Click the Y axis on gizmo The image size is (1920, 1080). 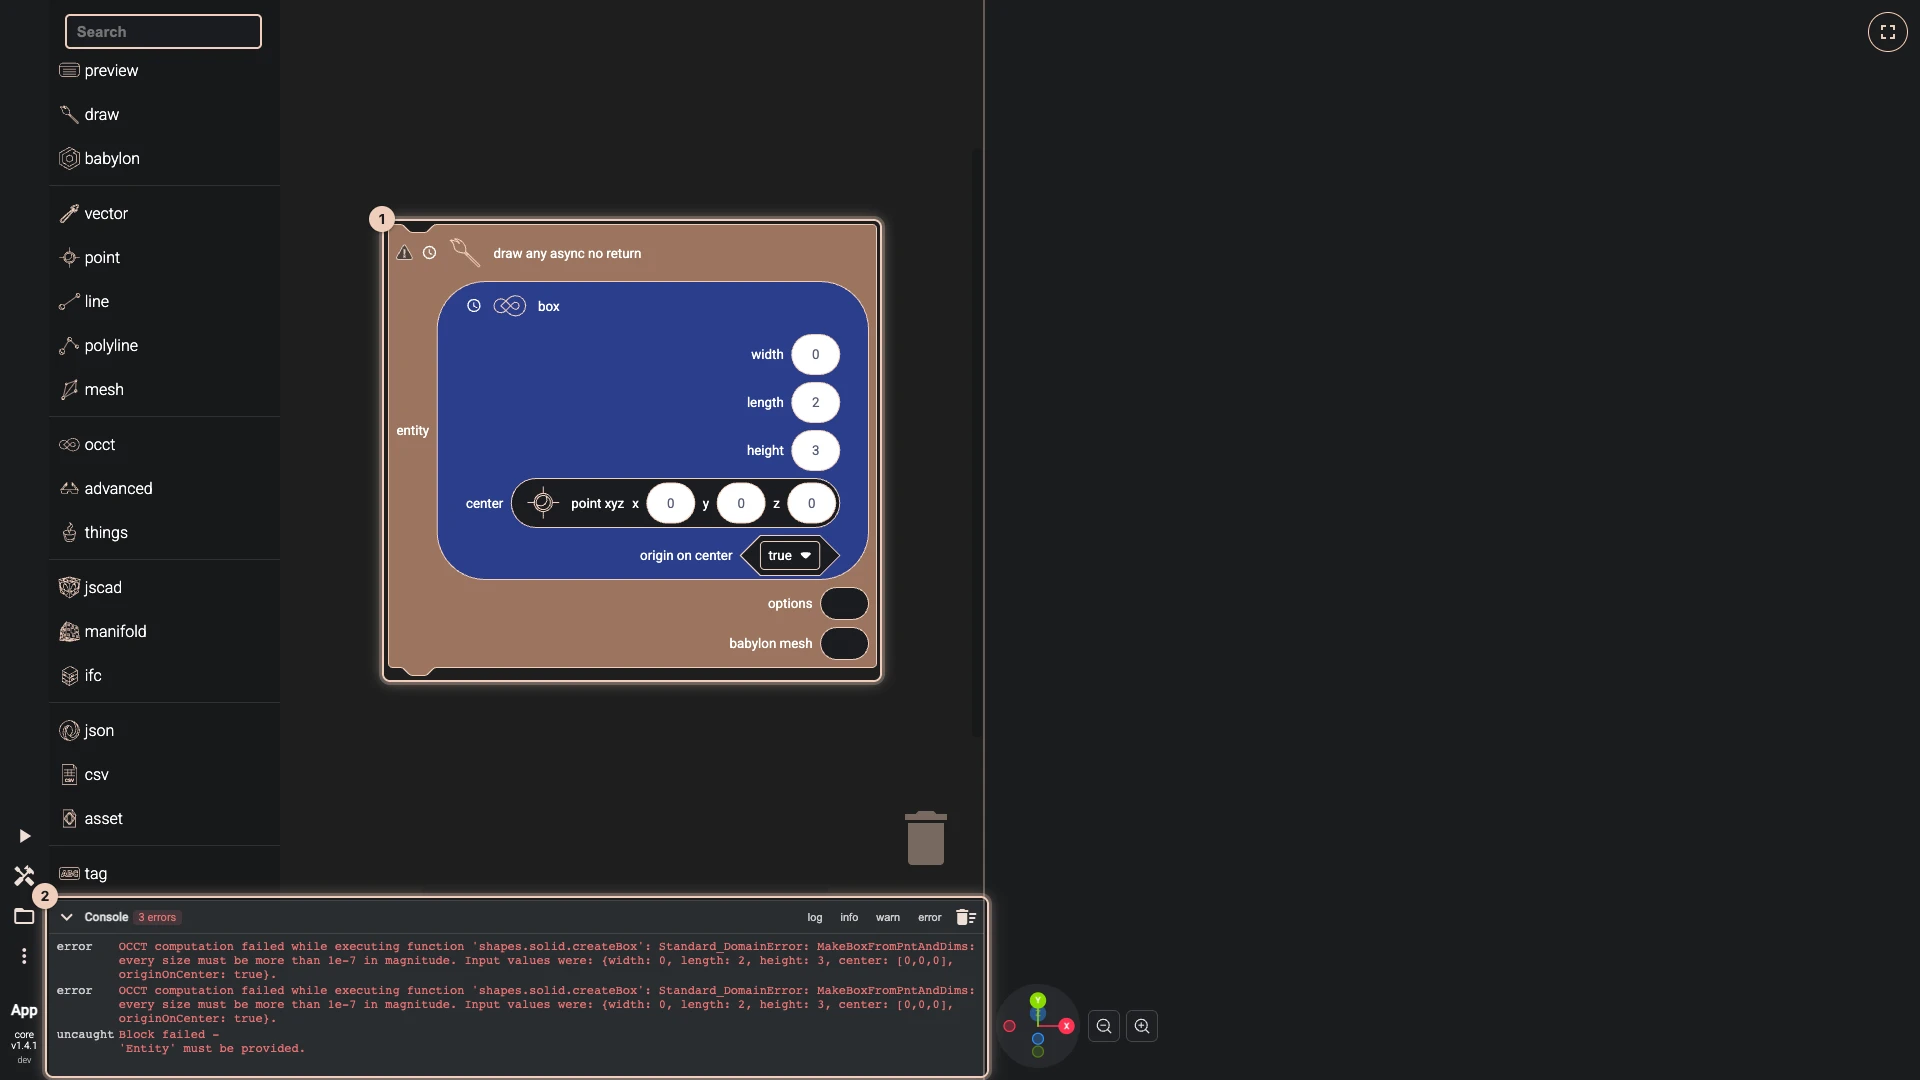(1038, 1000)
